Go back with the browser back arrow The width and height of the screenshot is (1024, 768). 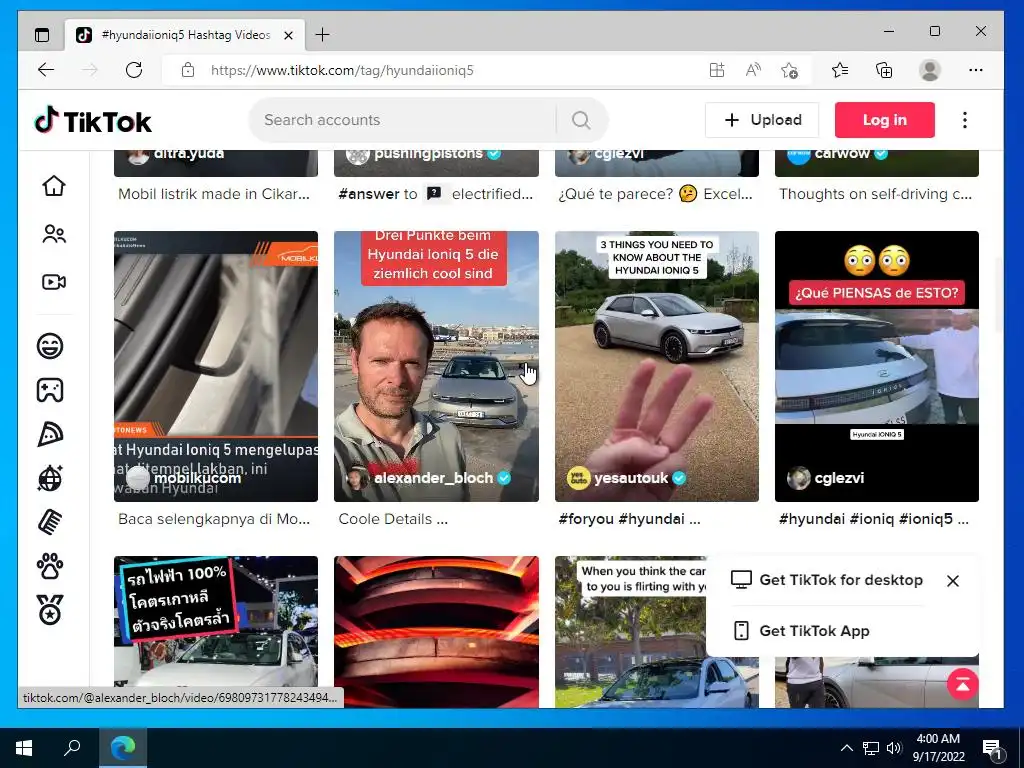(x=46, y=70)
